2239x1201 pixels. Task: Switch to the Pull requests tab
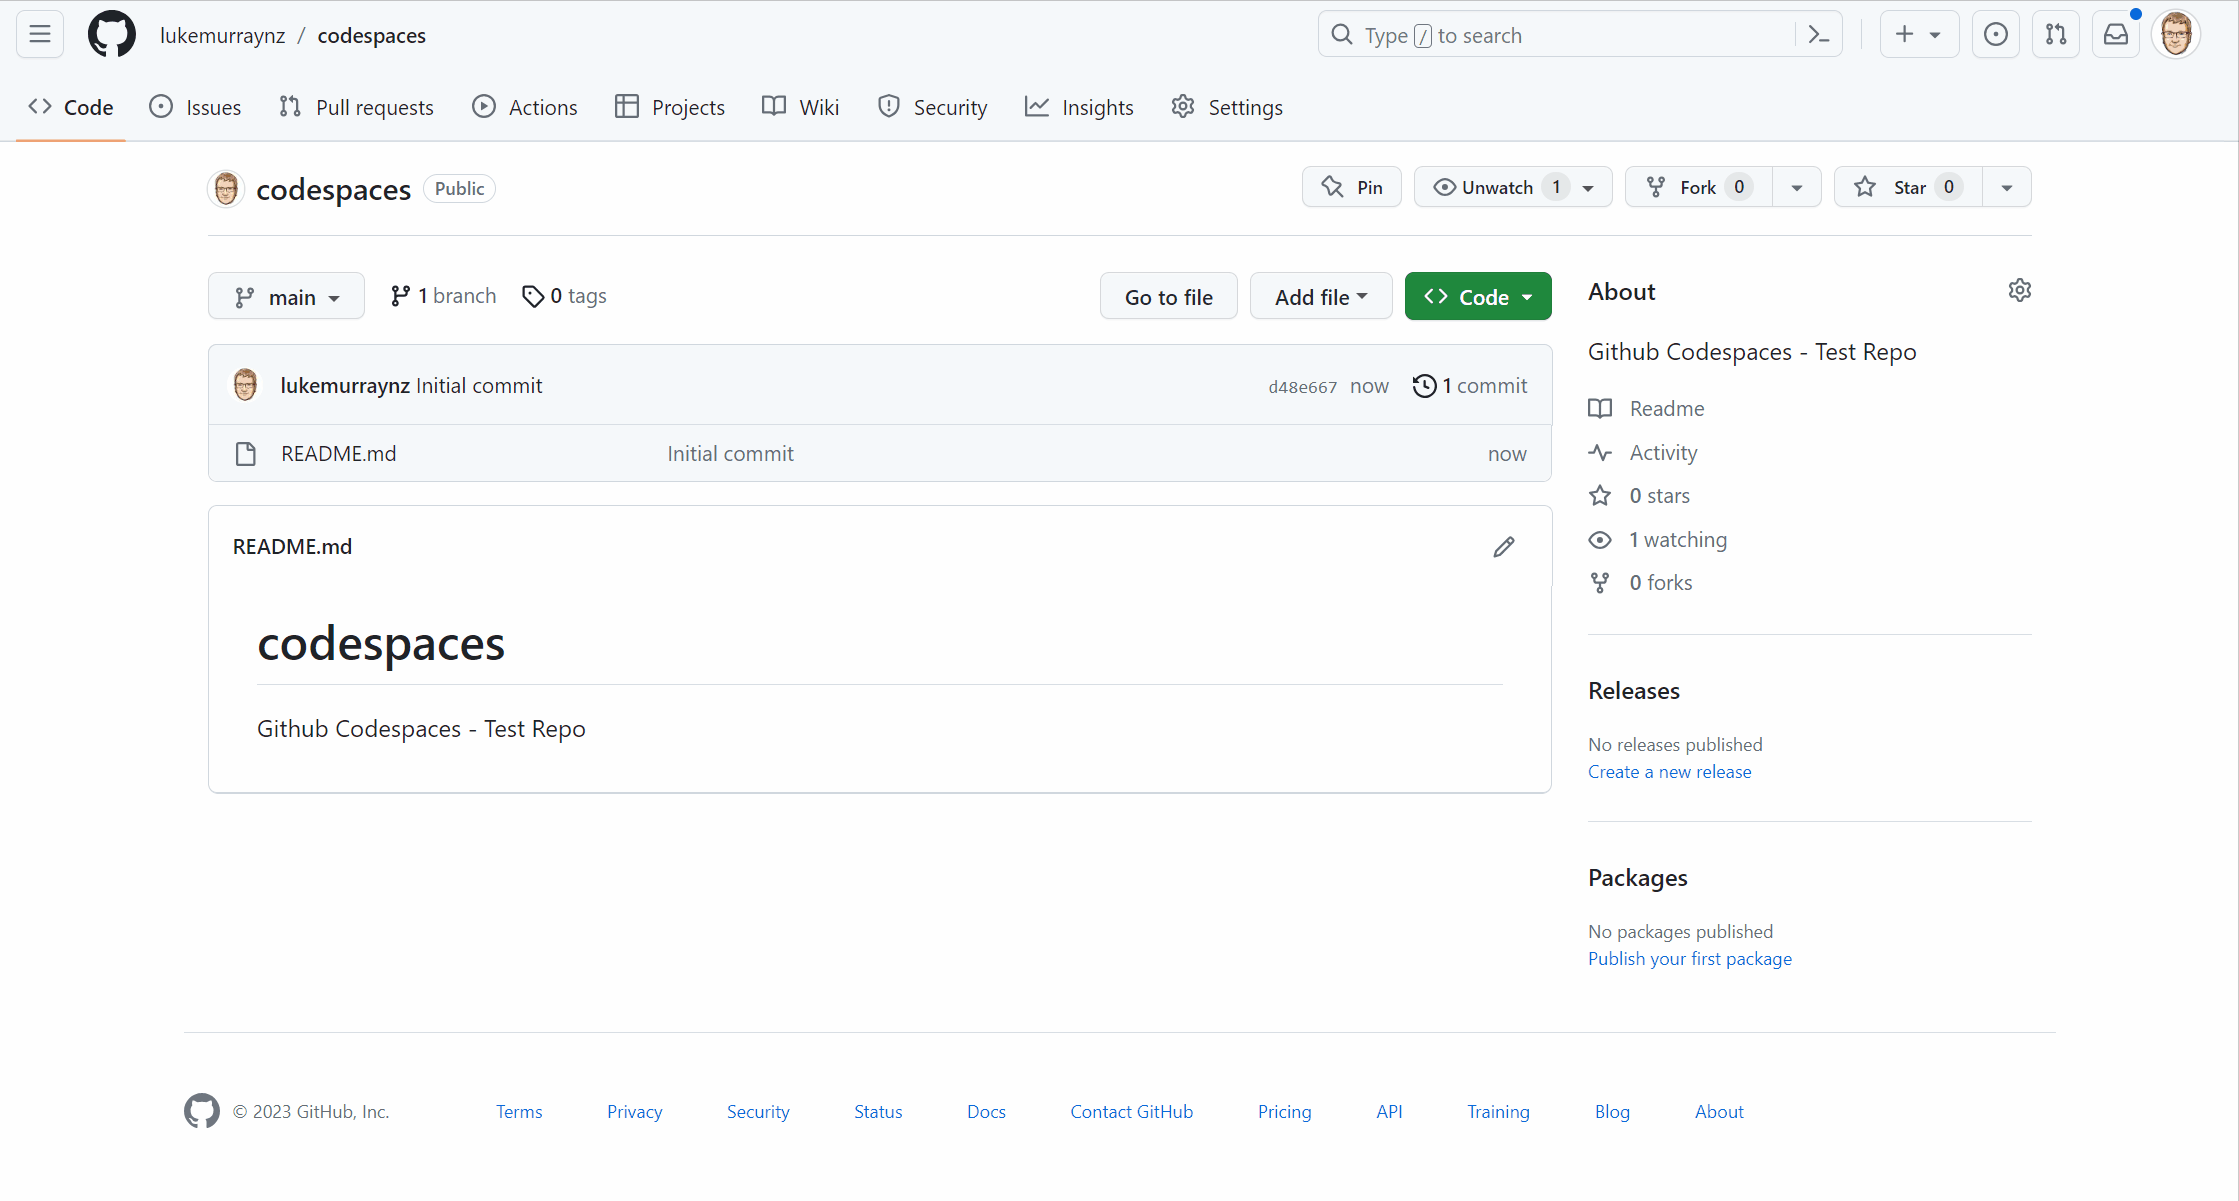[356, 107]
